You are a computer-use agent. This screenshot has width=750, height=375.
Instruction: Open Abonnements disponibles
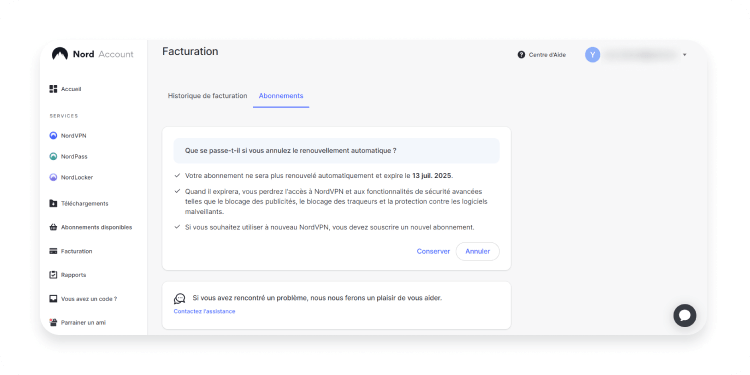click(90, 227)
